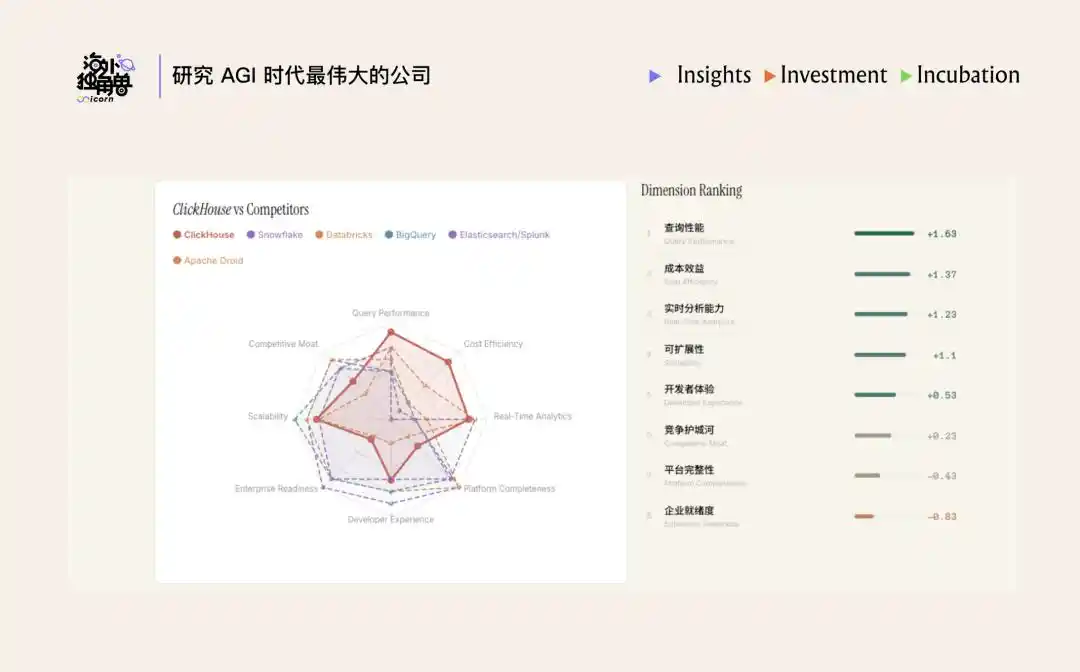Click the Unicorn logo icon

[105, 77]
